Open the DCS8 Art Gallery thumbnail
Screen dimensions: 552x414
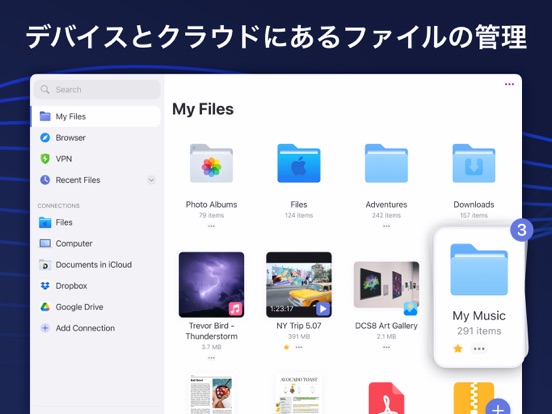(x=386, y=285)
